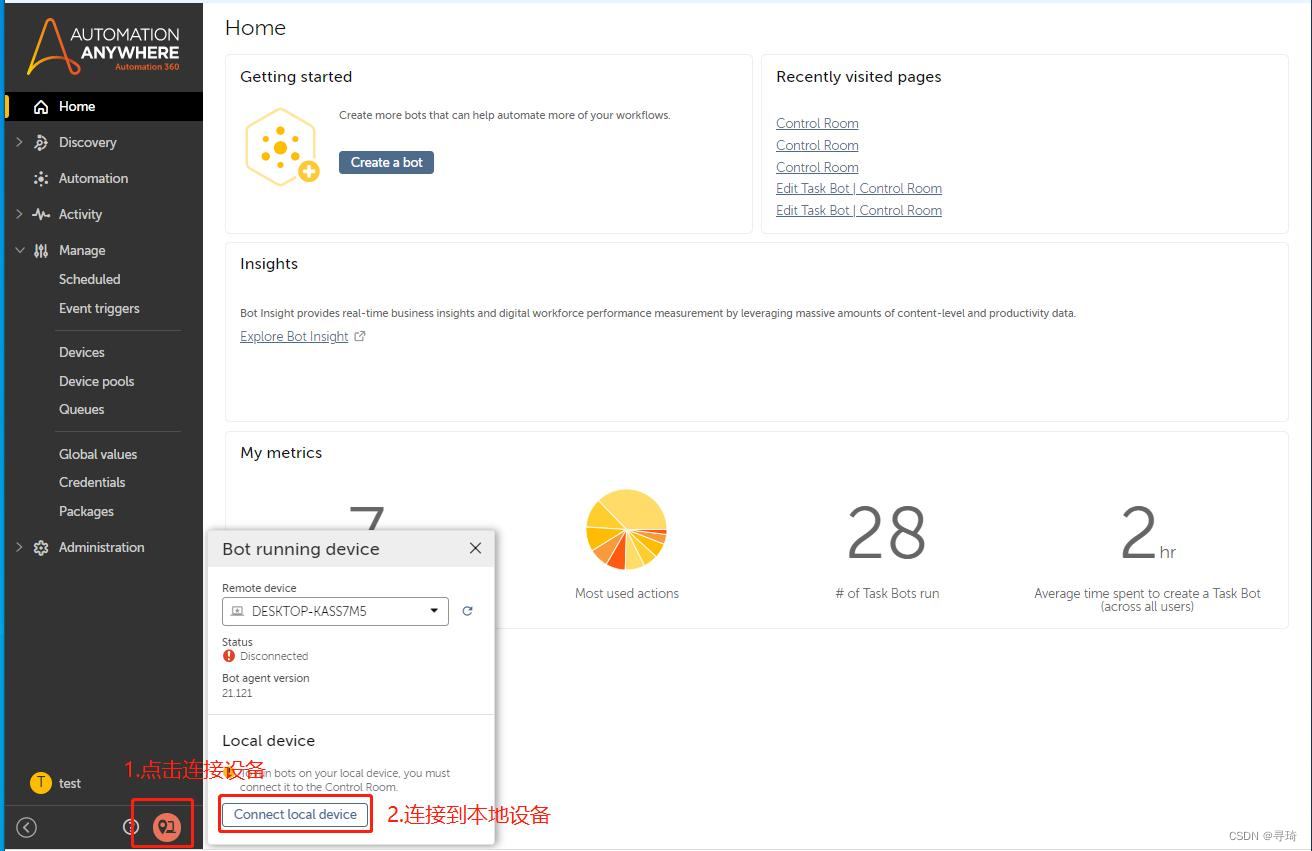
Task: Click the Discovery icon in sidebar
Action: 41,143
